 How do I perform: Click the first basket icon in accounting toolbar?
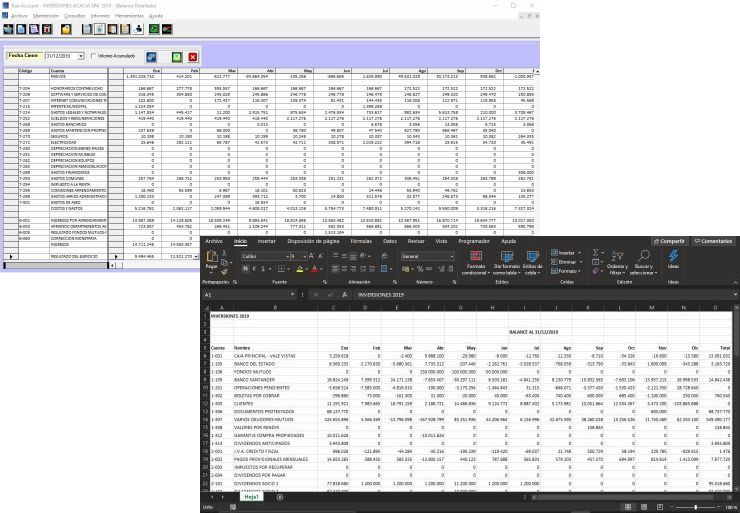point(8,29)
